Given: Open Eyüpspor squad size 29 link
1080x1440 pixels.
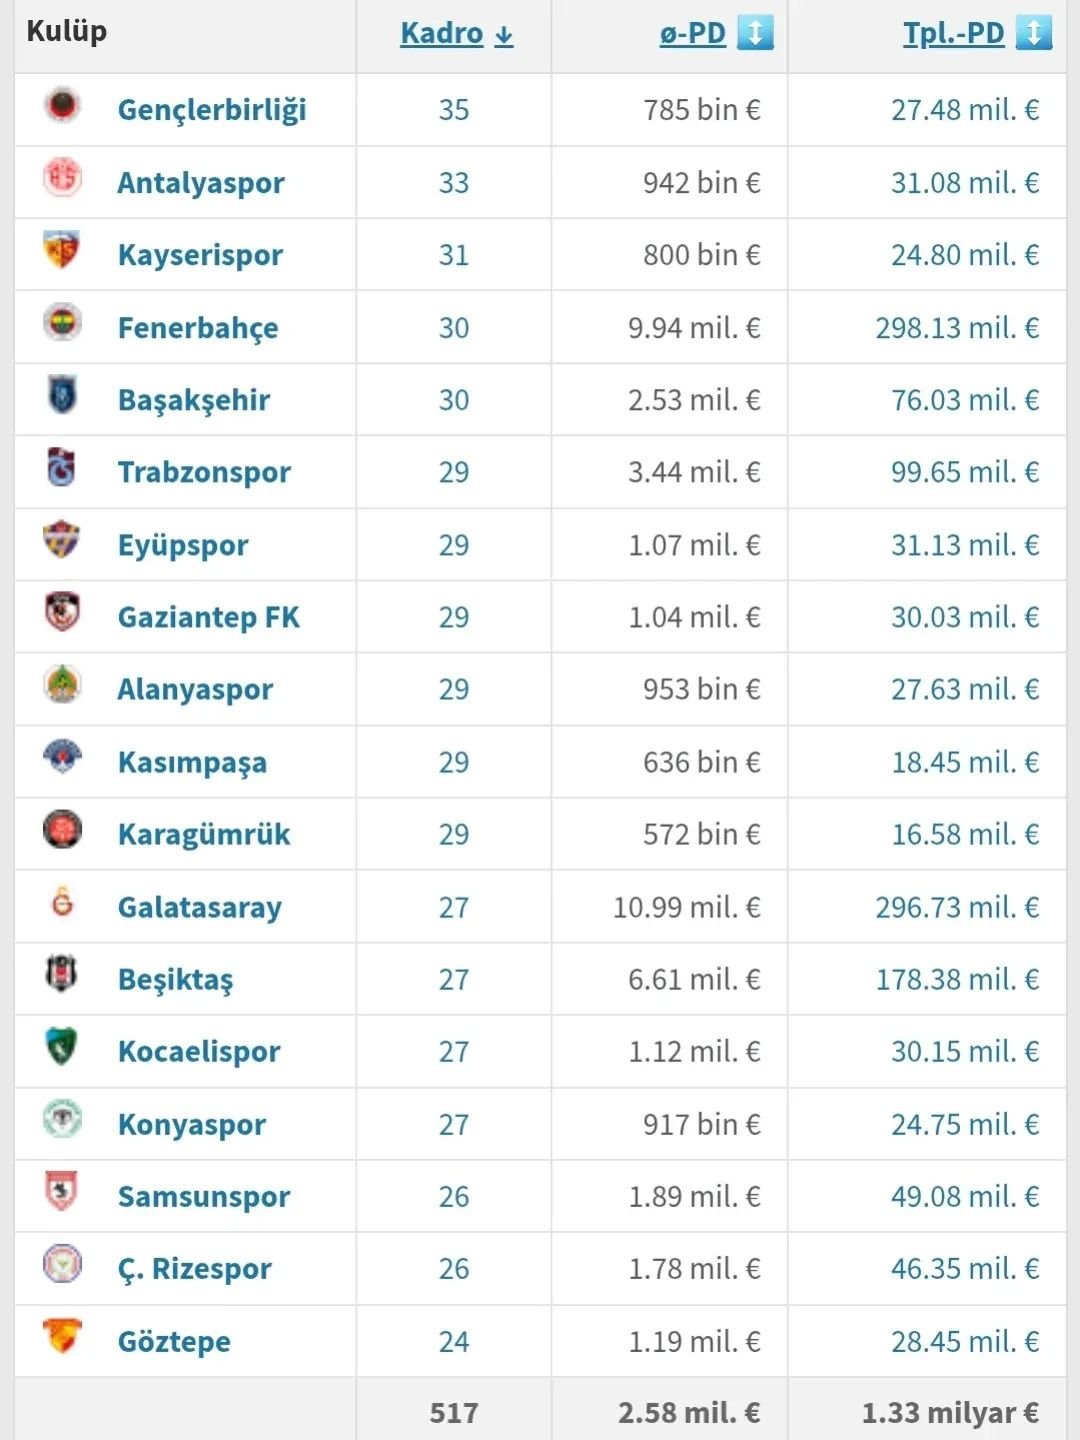Looking at the screenshot, I should [454, 545].
